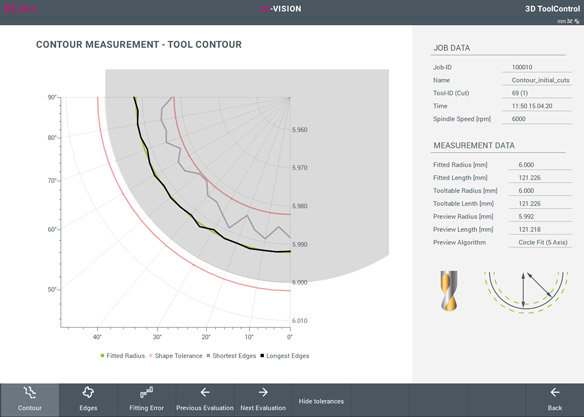The width and height of the screenshot is (584, 417).
Task: Toggle Shape Tolerance legend entry
Action: click(x=176, y=356)
